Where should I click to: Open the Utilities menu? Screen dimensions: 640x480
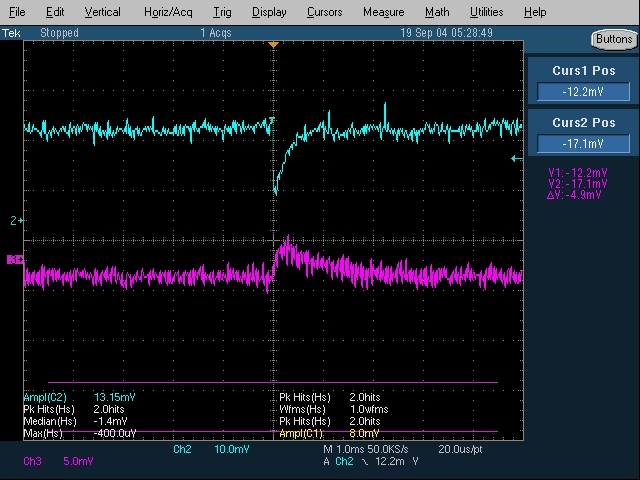pos(486,12)
